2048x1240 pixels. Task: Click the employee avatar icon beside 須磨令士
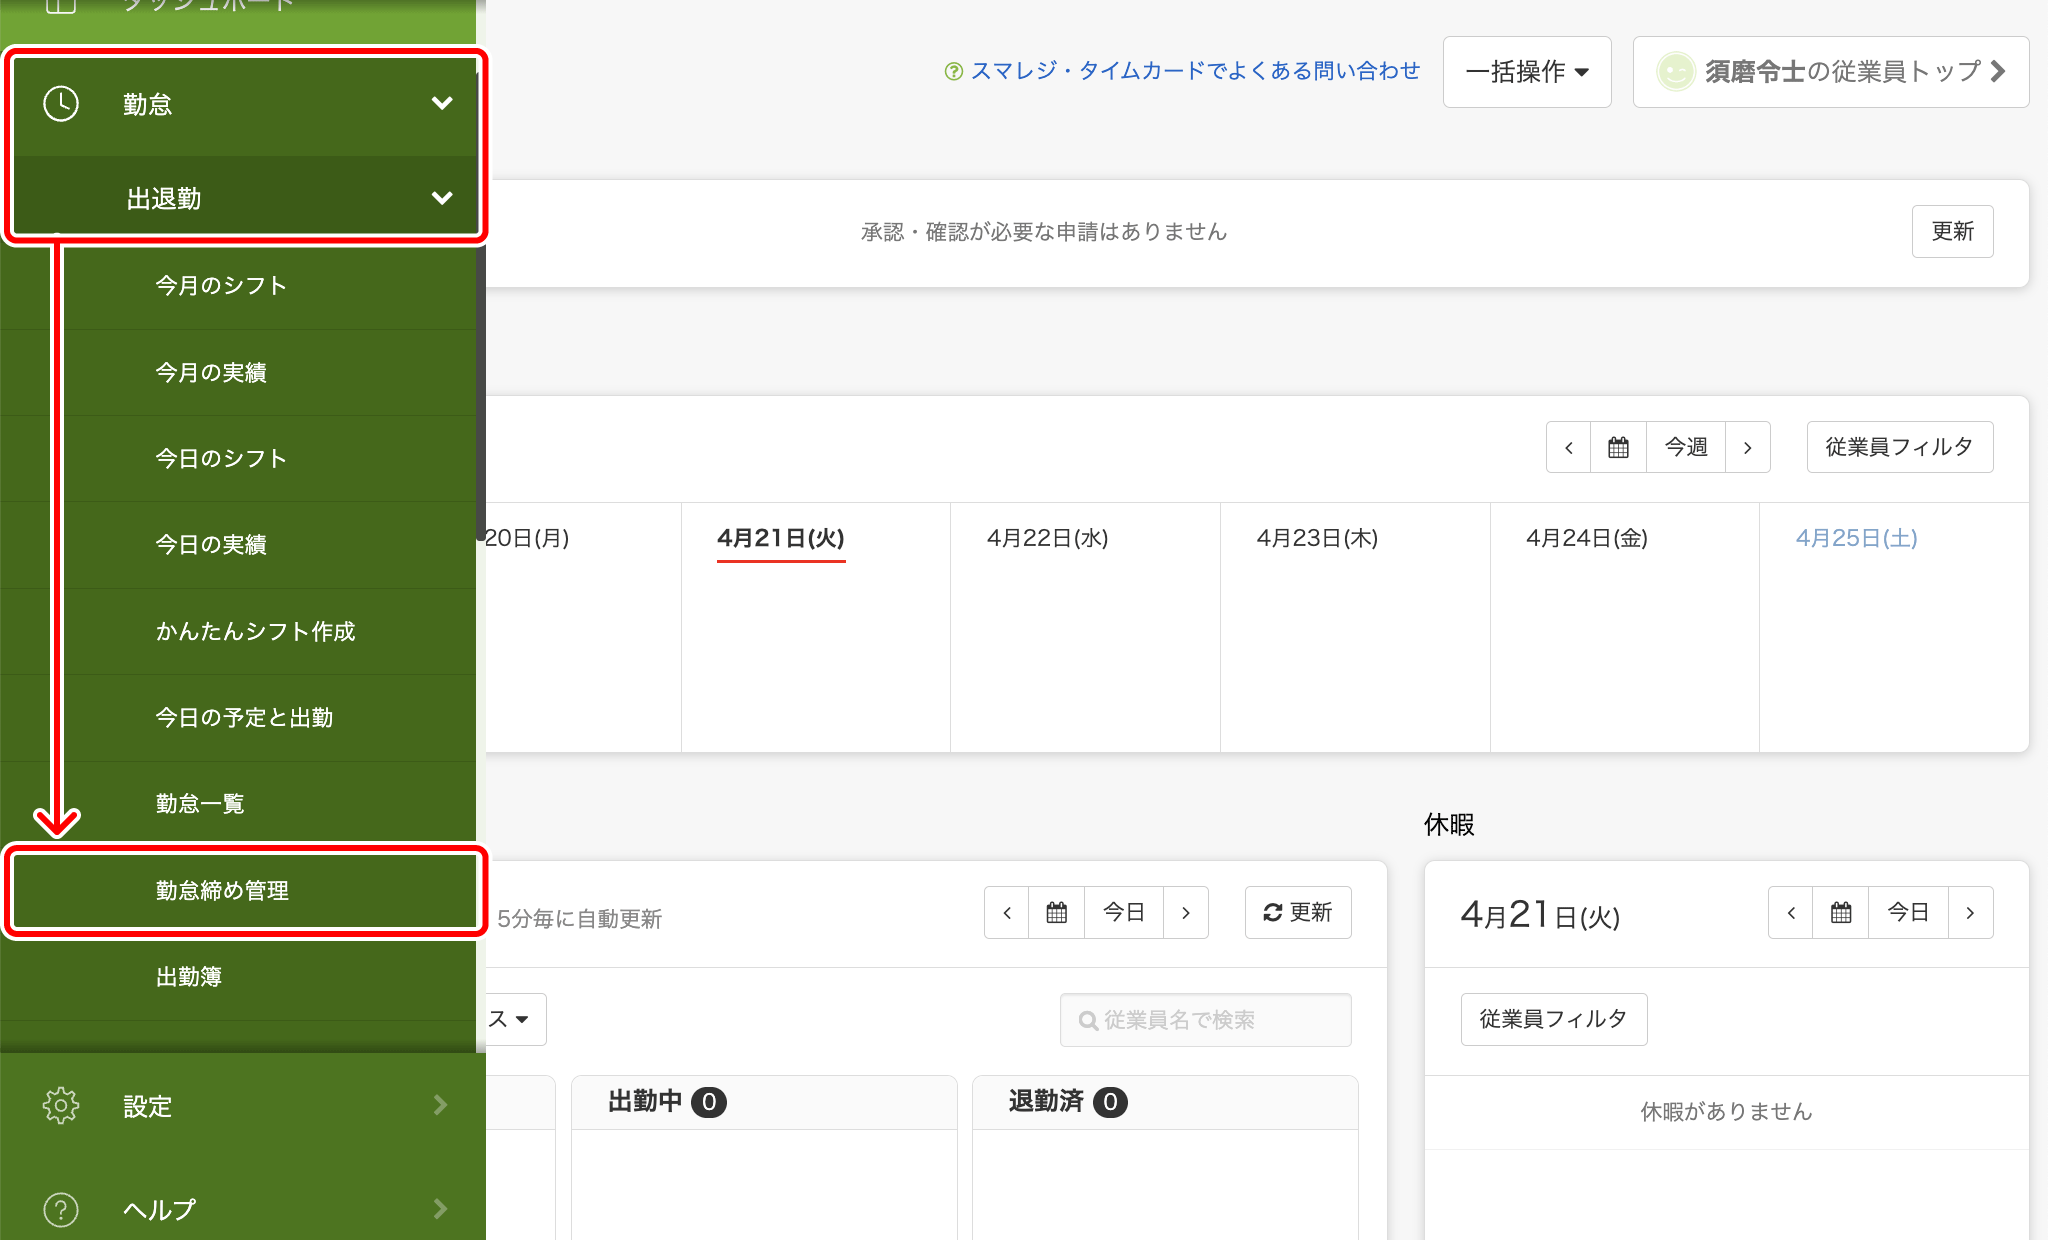[1675, 71]
